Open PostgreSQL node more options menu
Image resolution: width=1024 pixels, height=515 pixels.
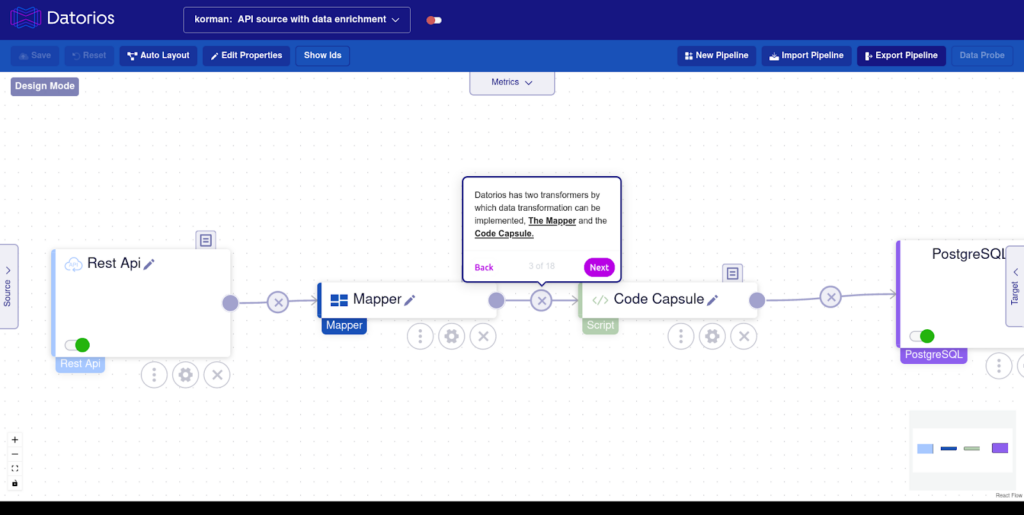pyautogui.click(x=999, y=366)
